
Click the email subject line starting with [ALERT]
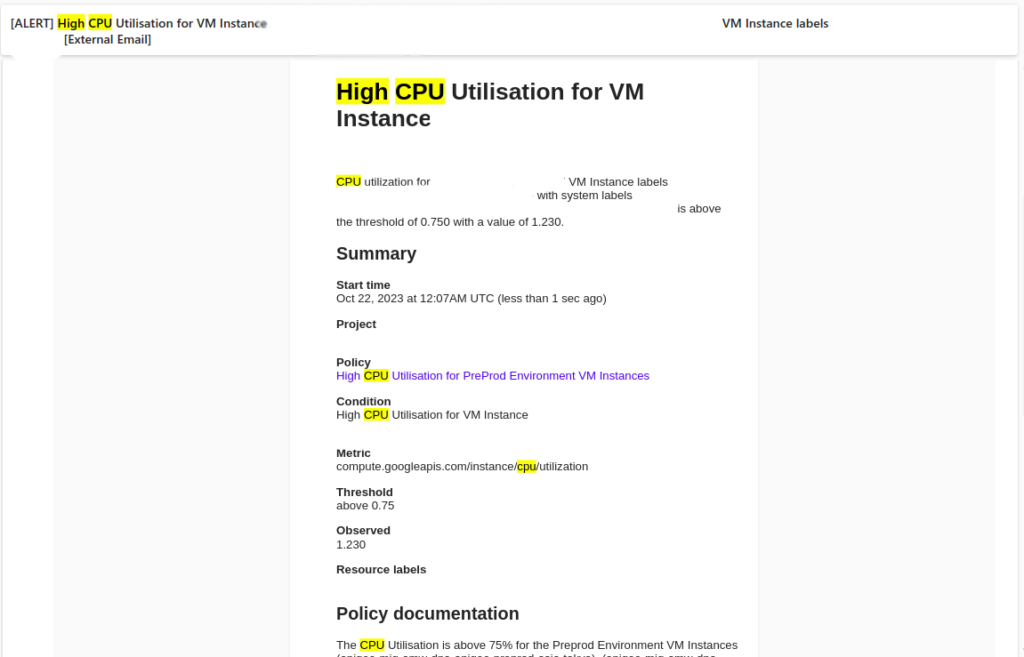[138, 23]
